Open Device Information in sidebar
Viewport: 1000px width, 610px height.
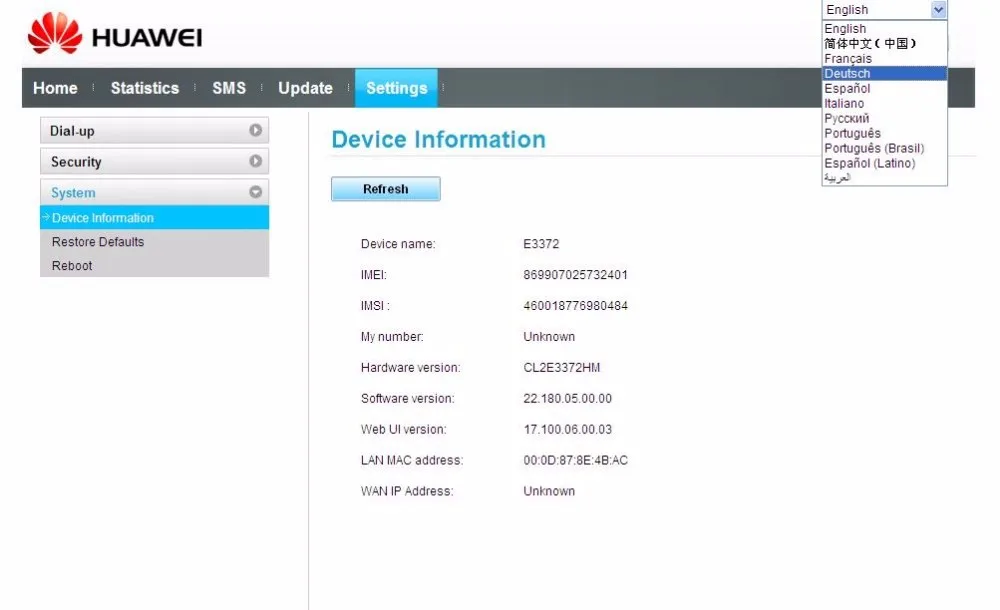(154, 218)
